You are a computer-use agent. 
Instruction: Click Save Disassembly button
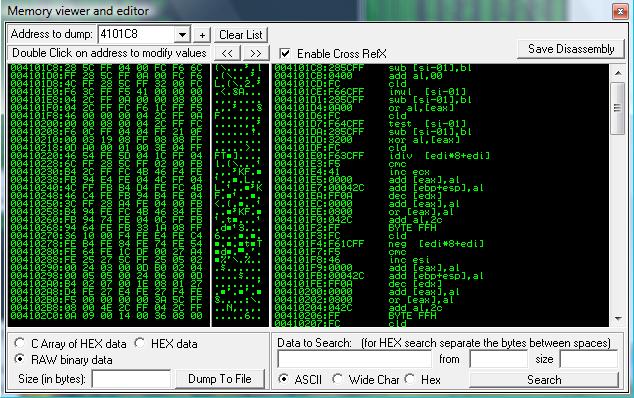point(571,49)
